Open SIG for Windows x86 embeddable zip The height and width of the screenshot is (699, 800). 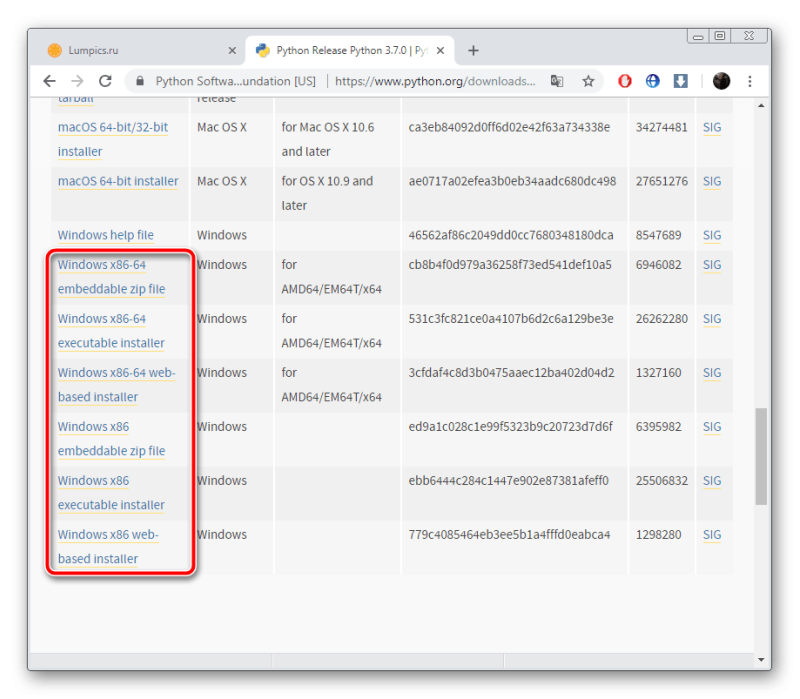point(712,427)
